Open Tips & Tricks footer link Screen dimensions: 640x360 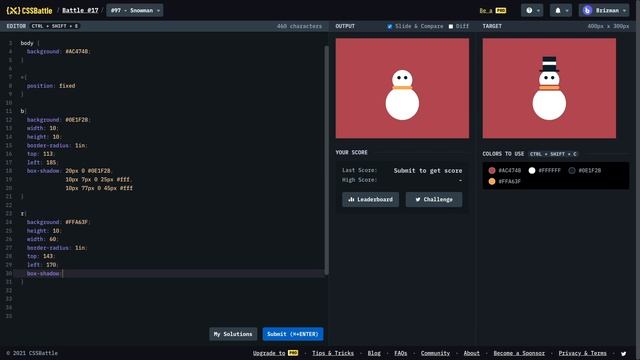(x=333, y=353)
